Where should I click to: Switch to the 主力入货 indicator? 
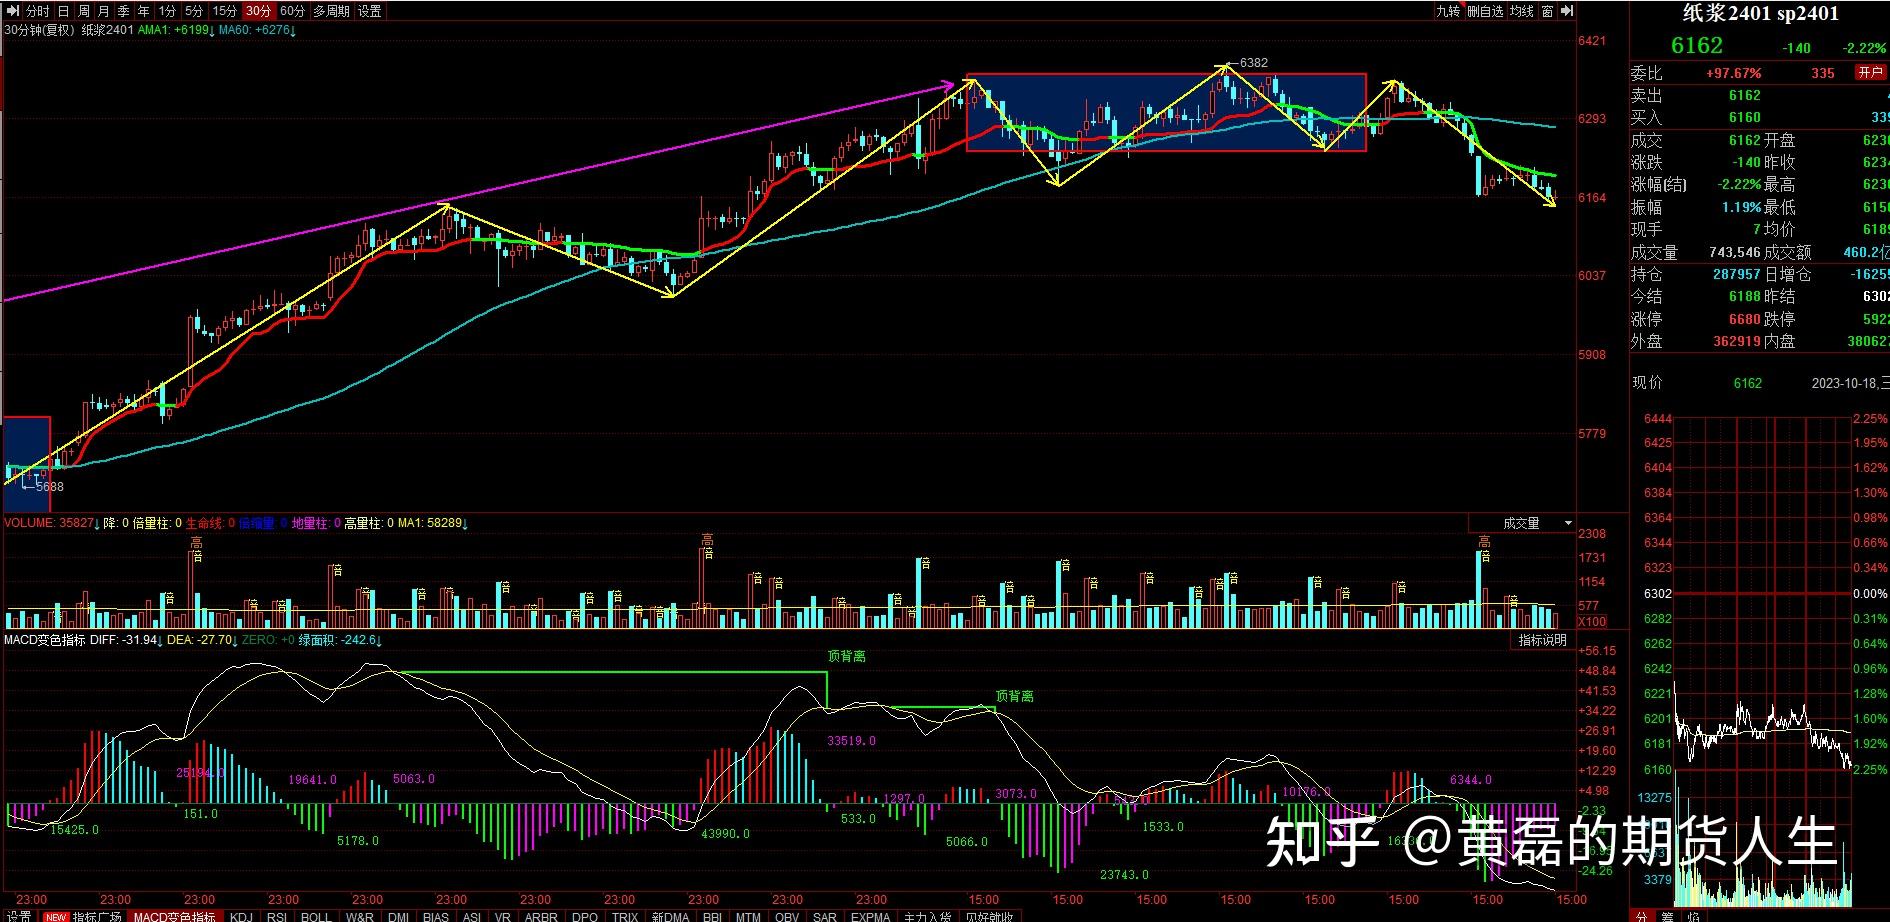927,915
